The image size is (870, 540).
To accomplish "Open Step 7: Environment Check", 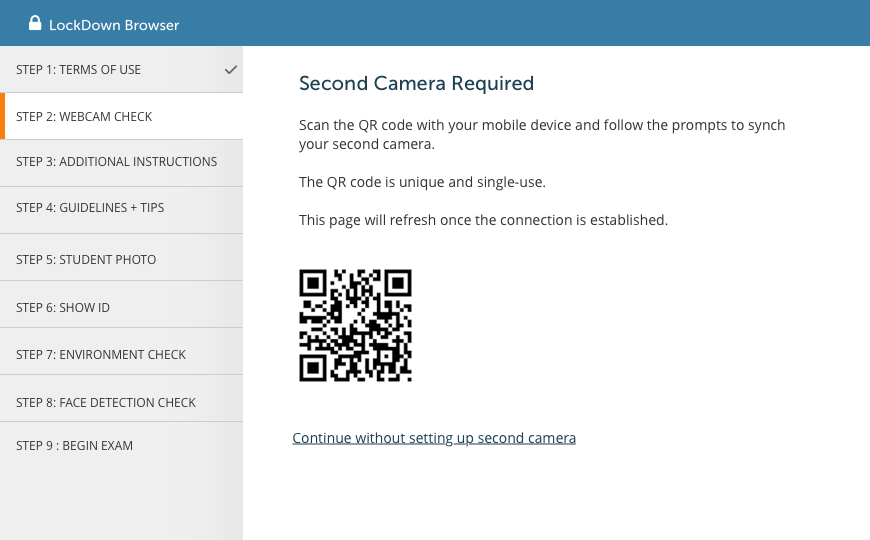I will click(x=122, y=352).
